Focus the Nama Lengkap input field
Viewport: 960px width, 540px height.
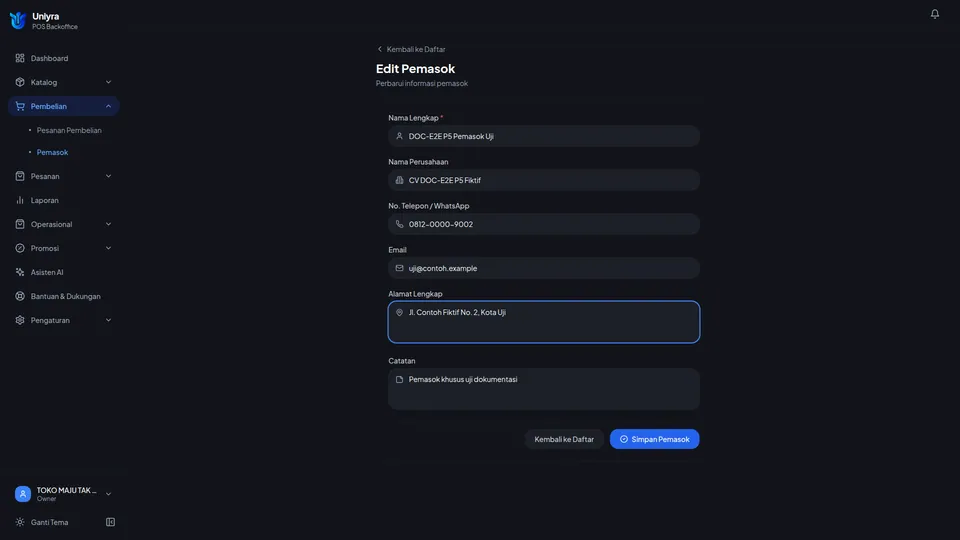[544, 136]
